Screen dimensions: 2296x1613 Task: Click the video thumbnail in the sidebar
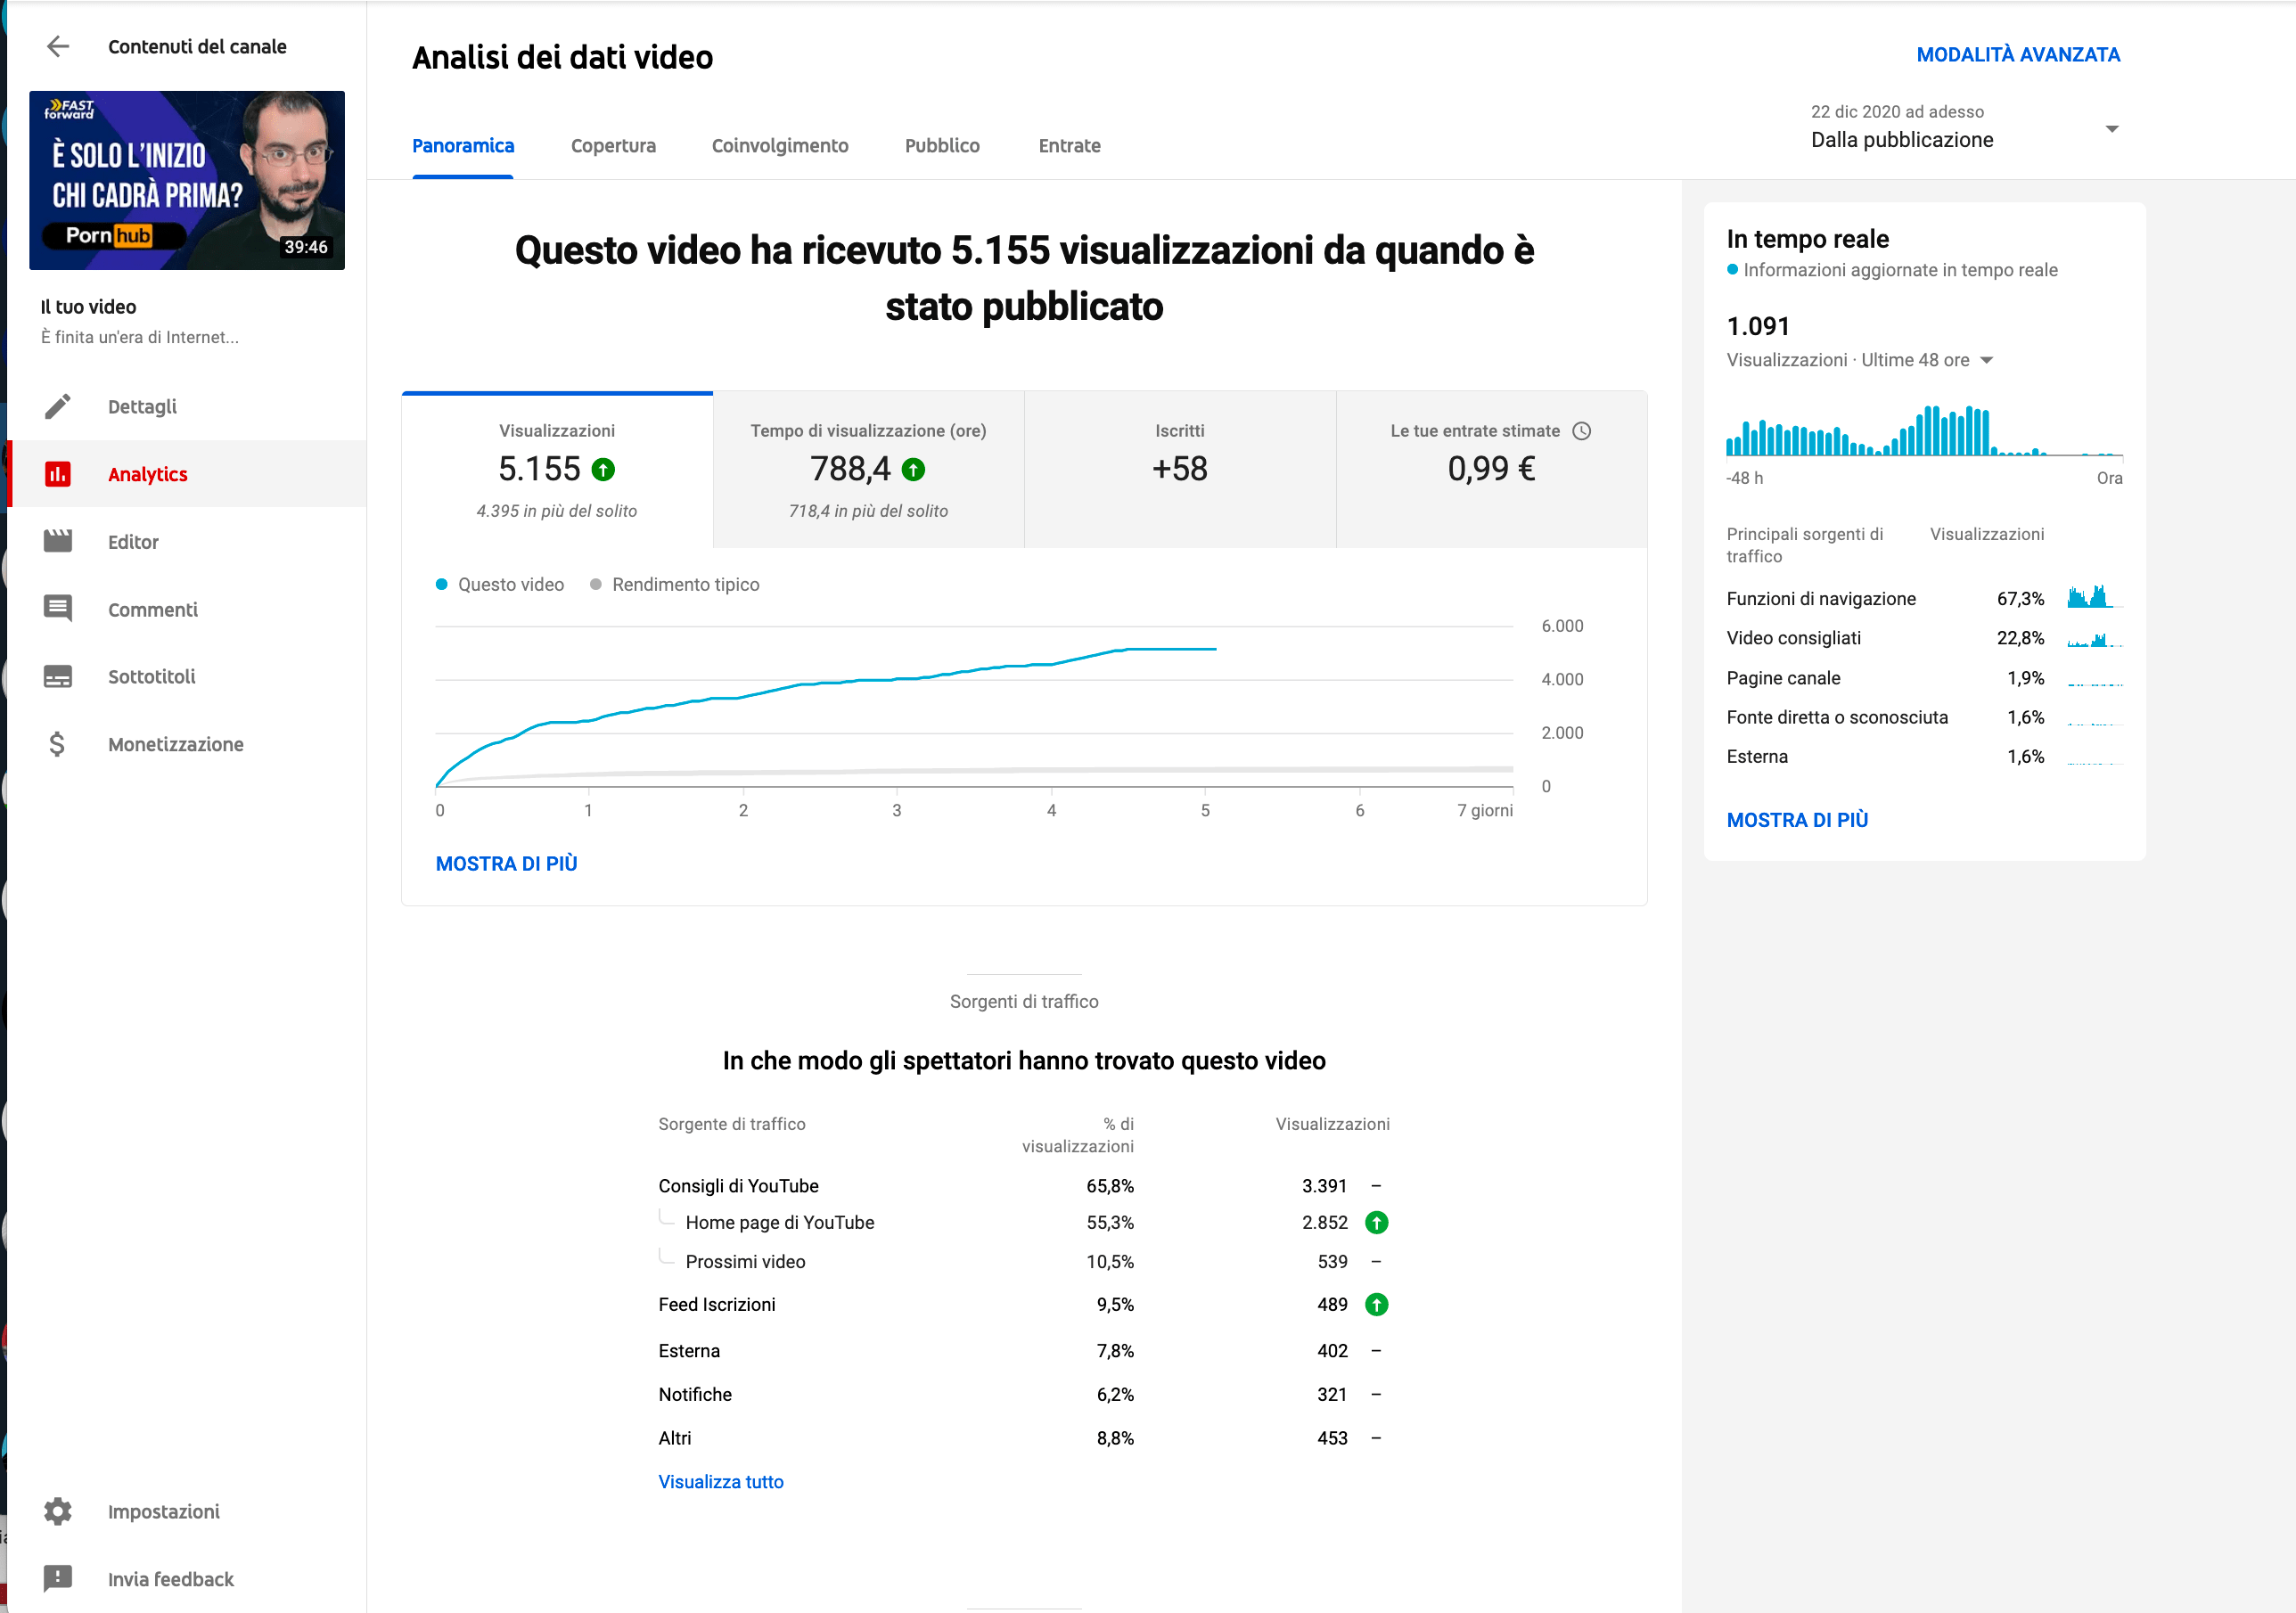(x=187, y=180)
